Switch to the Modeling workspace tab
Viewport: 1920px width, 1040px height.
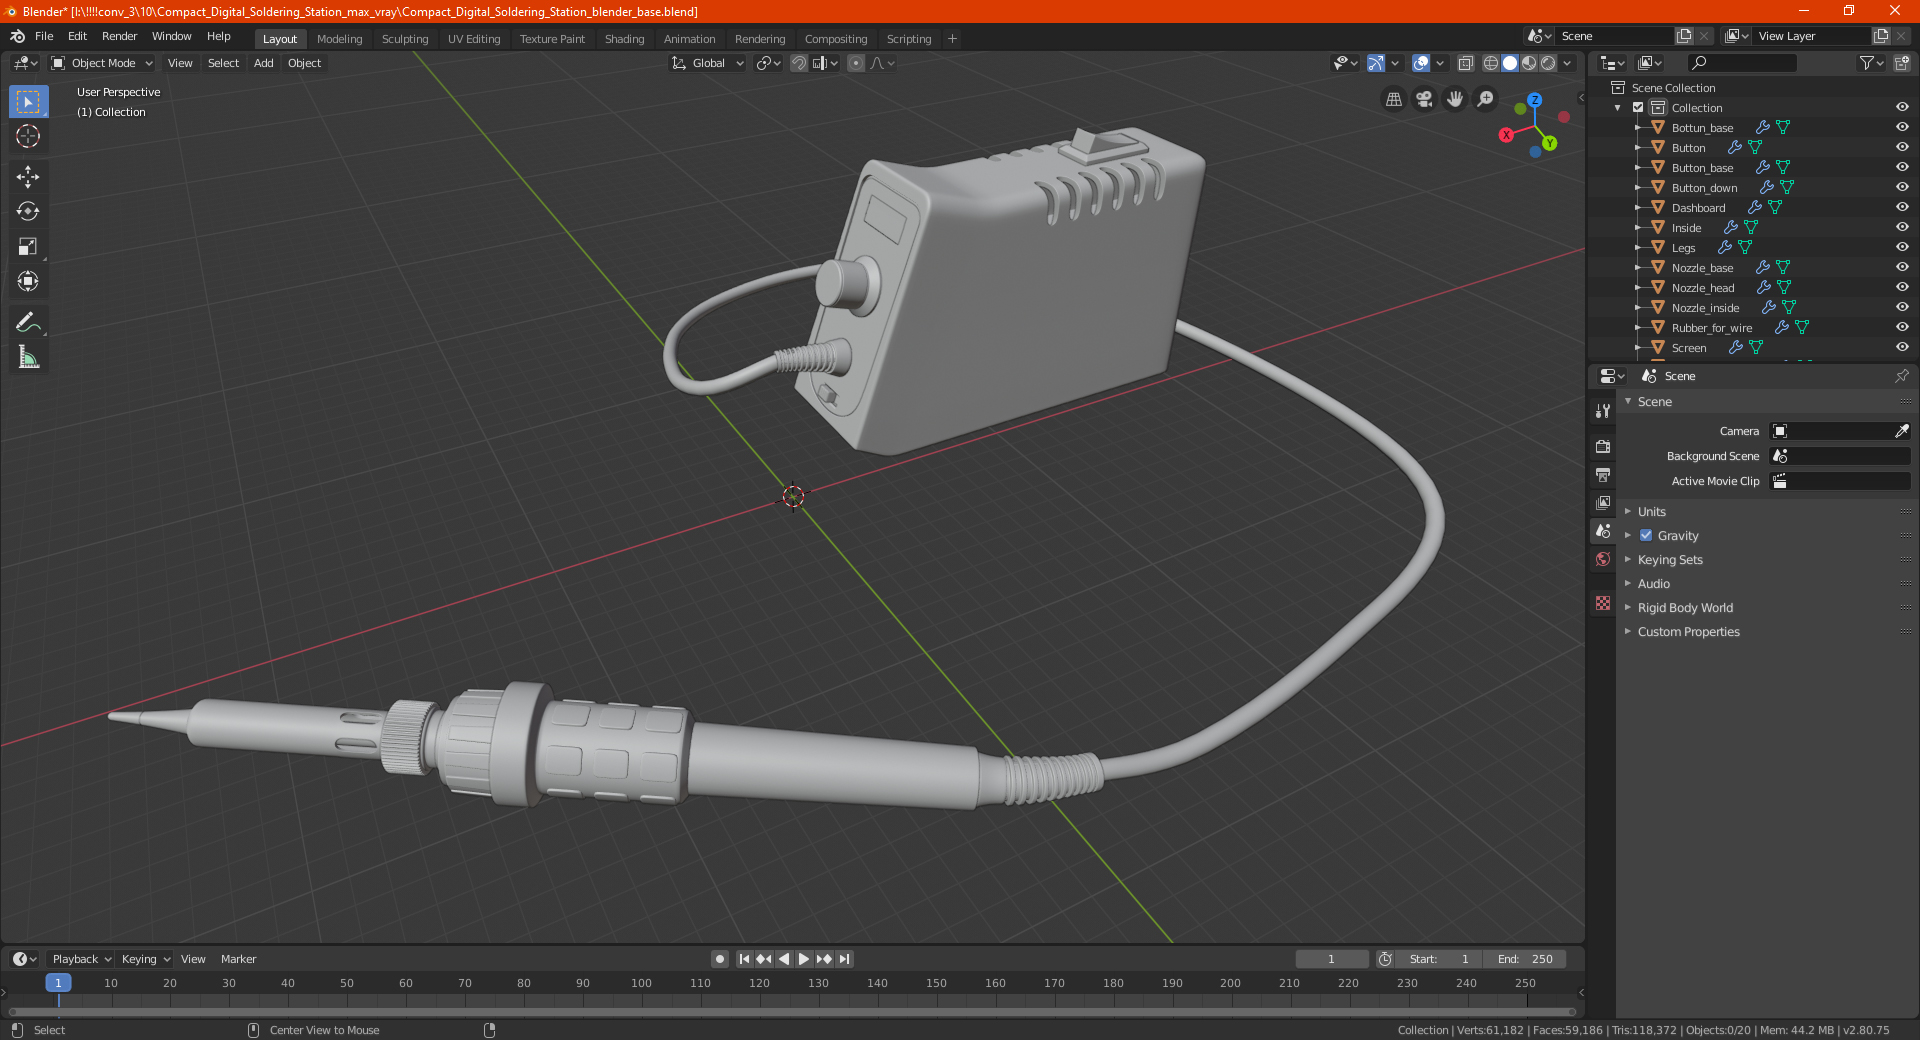tap(339, 39)
